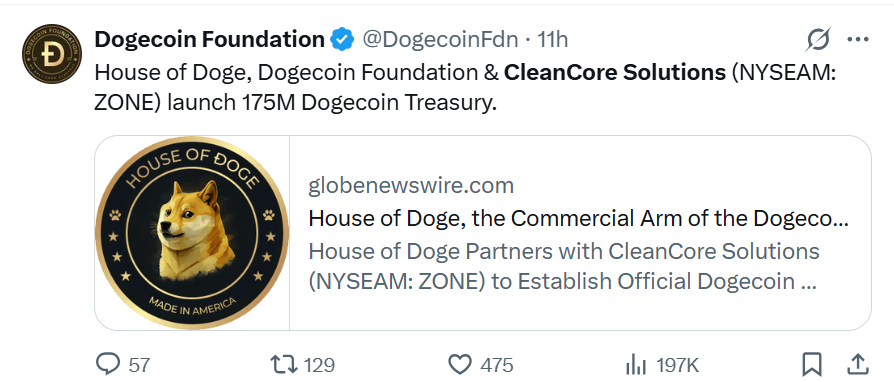Open the three-dot more options menu

coord(858,39)
